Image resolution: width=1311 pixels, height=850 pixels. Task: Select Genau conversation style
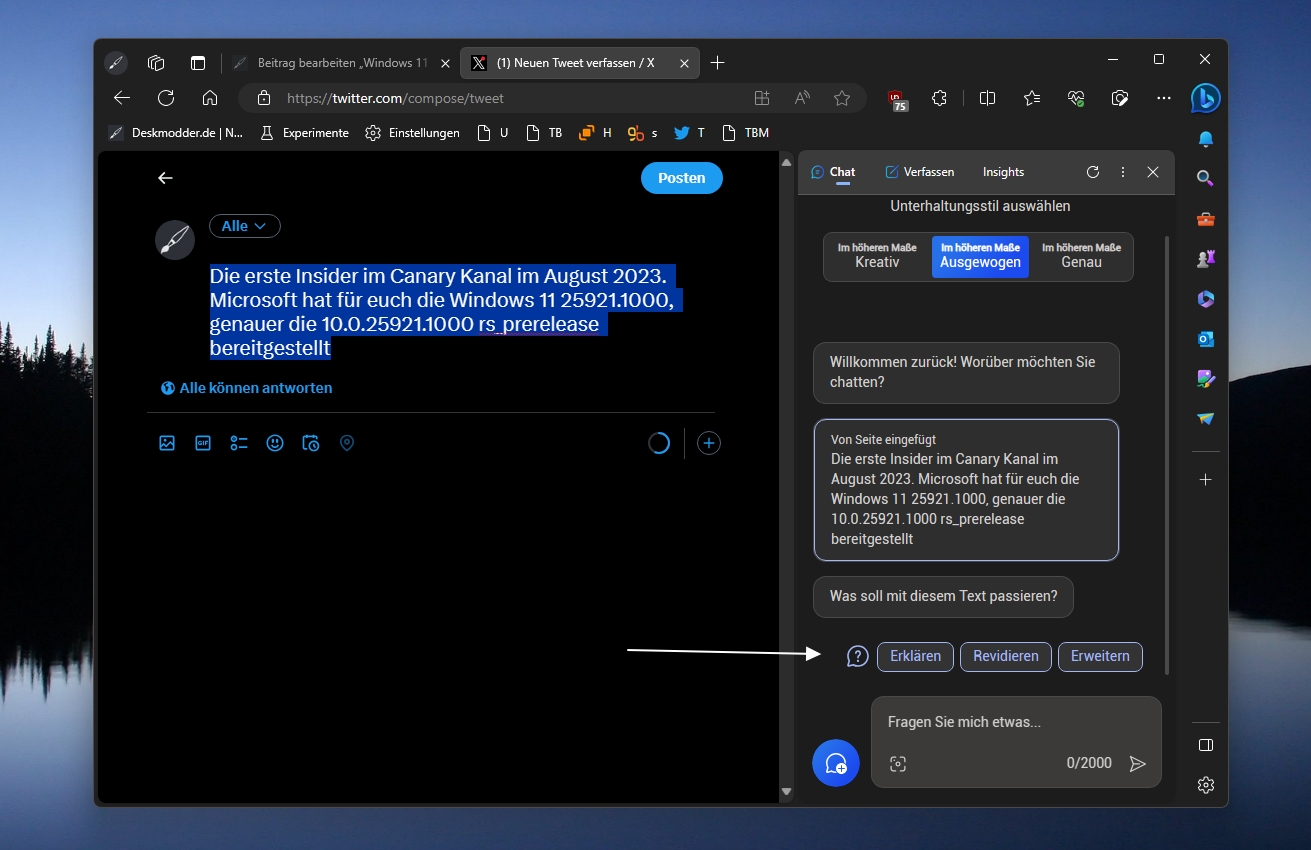[x=1081, y=256]
